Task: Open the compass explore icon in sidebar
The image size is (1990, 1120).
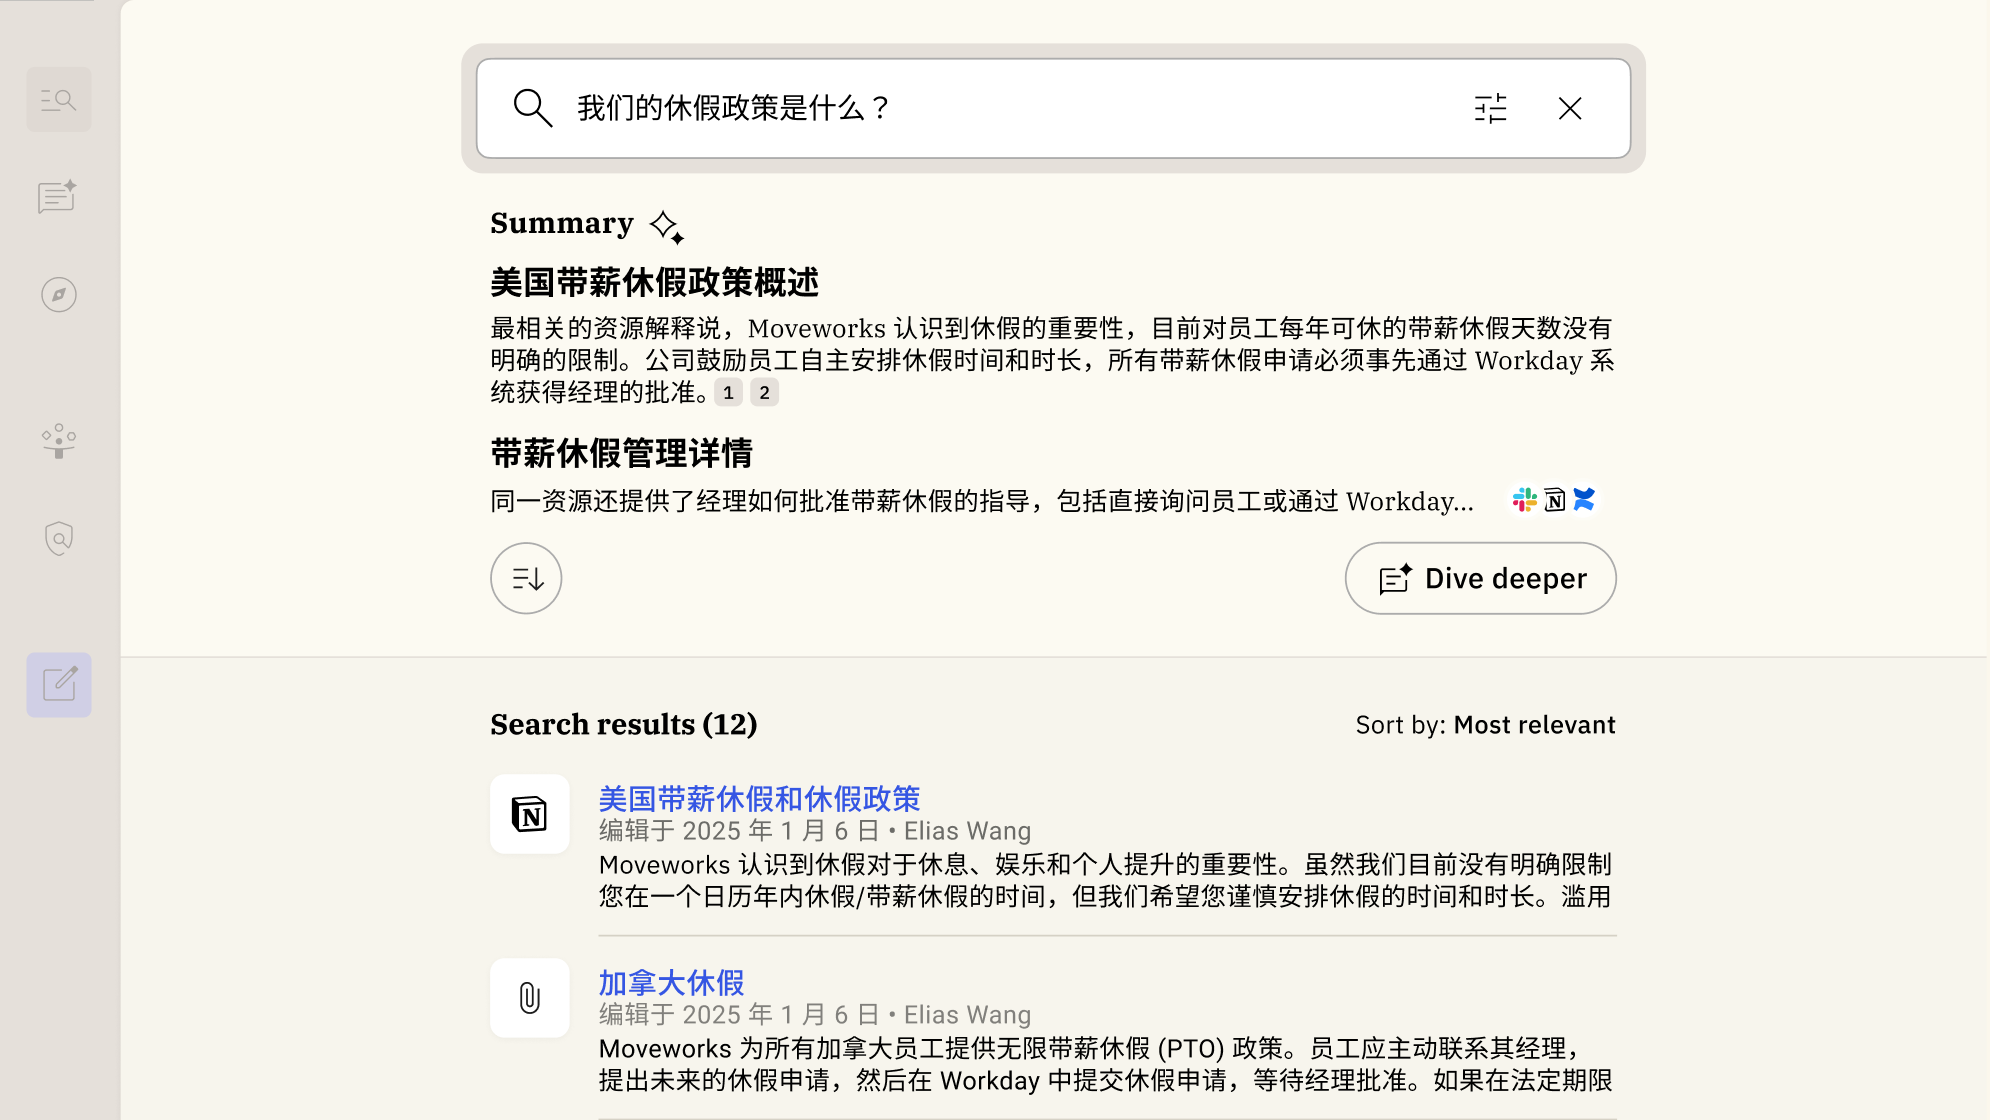Action: tap(59, 295)
